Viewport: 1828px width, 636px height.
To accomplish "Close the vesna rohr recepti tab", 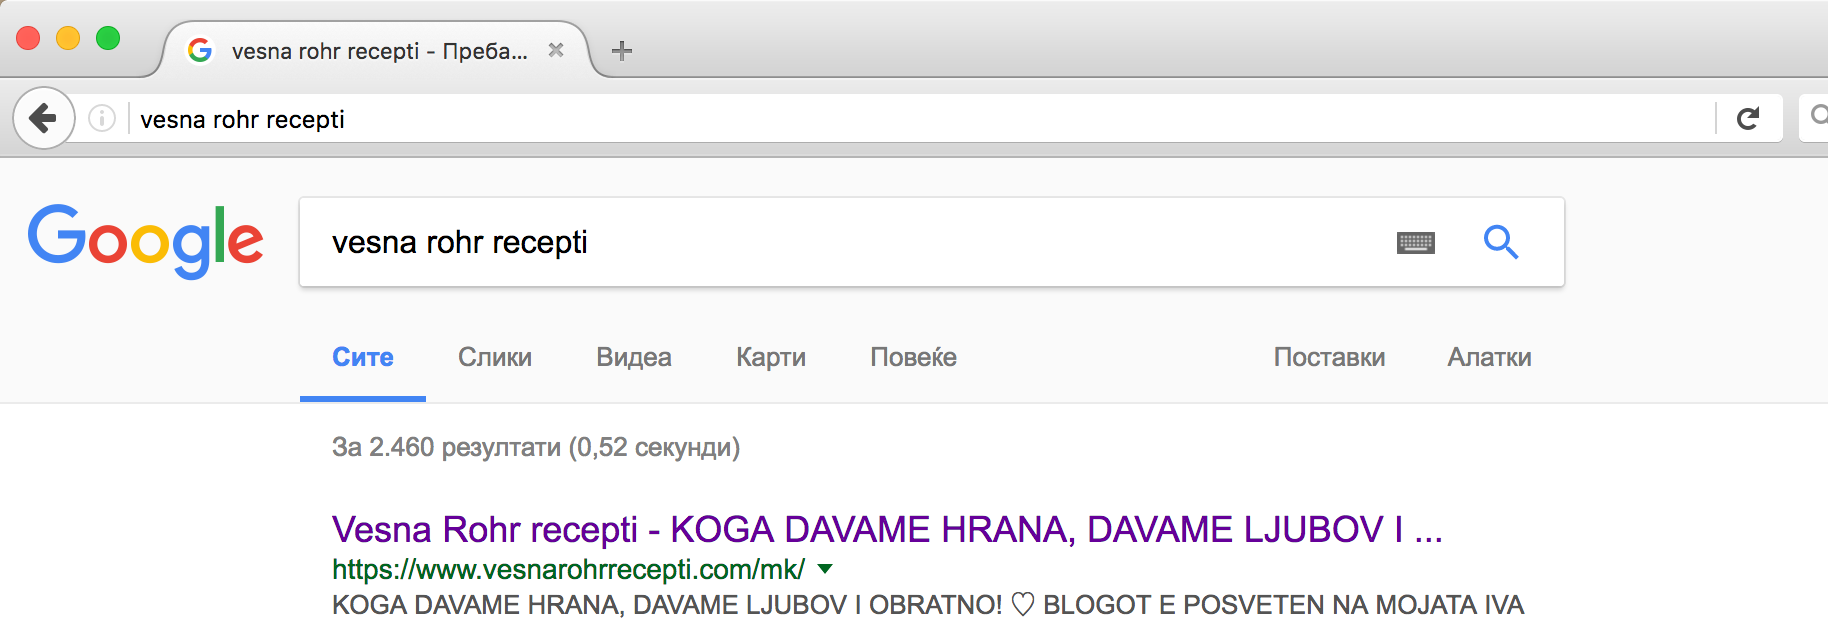I will (x=556, y=50).
